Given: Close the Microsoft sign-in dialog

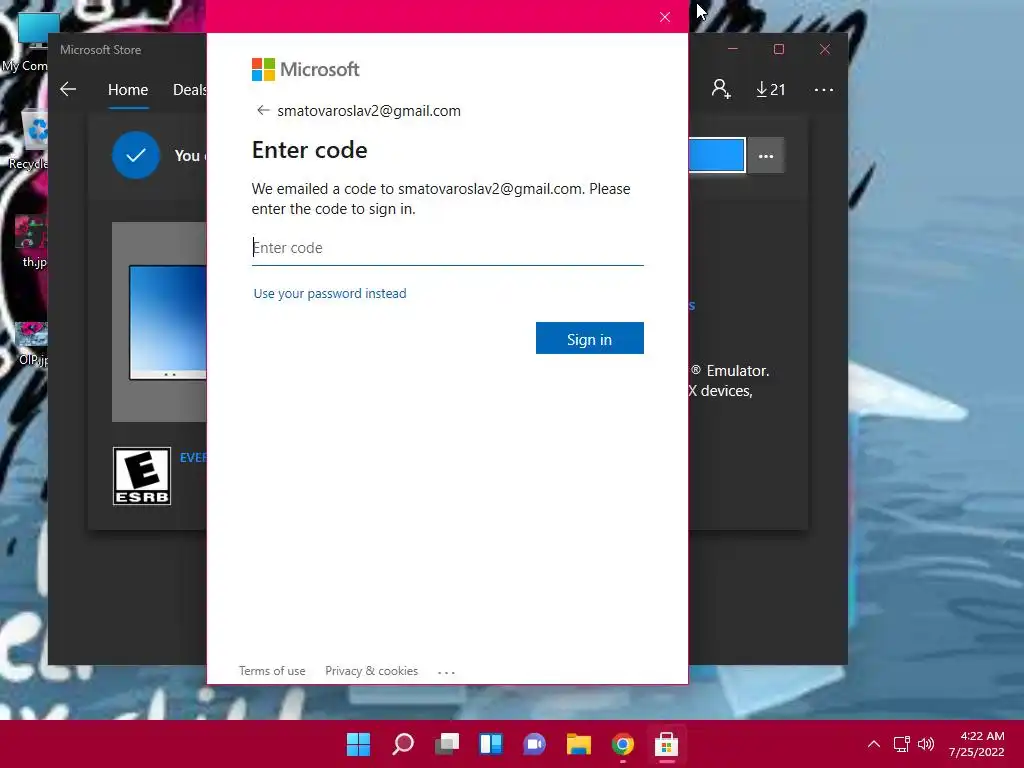Looking at the screenshot, I should pos(665,17).
